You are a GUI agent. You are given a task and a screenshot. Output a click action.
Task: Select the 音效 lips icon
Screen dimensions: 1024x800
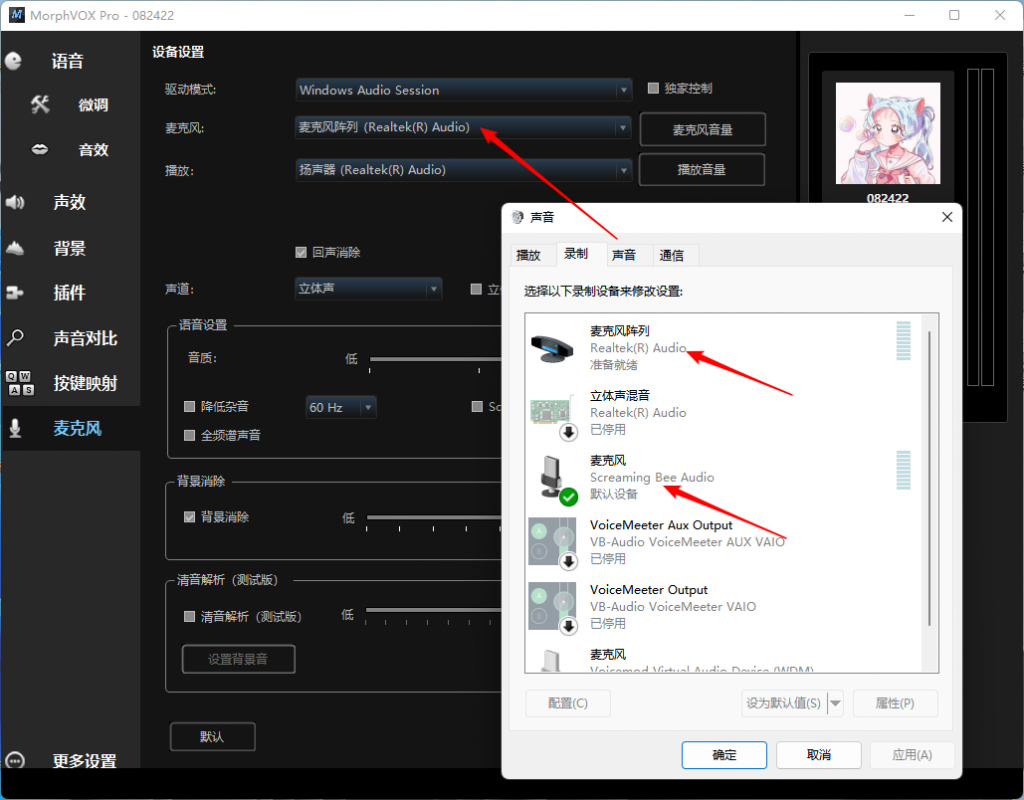click(x=40, y=150)
